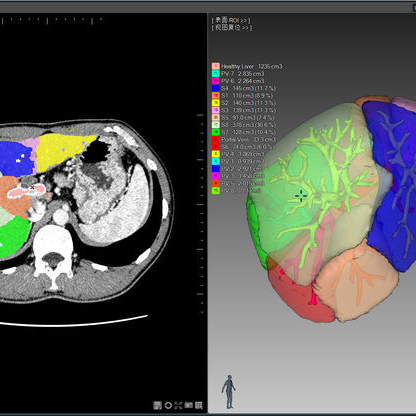Toggle the Healthy Liver legend color box

pos(216,66)
